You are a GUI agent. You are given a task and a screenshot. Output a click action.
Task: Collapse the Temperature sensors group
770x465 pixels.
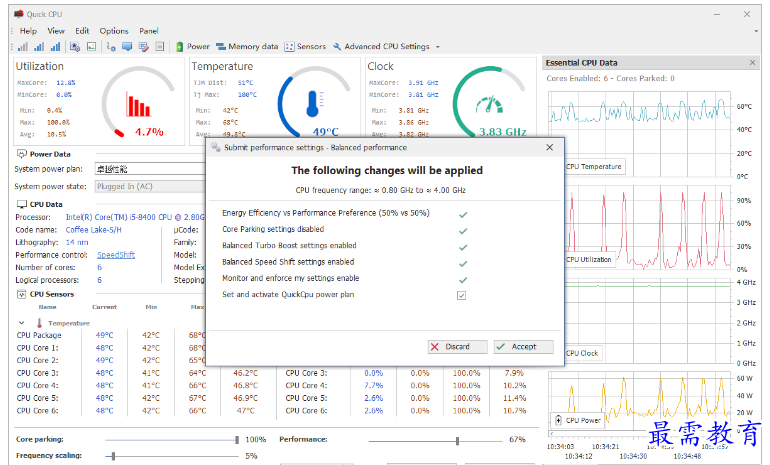point(22,323)
